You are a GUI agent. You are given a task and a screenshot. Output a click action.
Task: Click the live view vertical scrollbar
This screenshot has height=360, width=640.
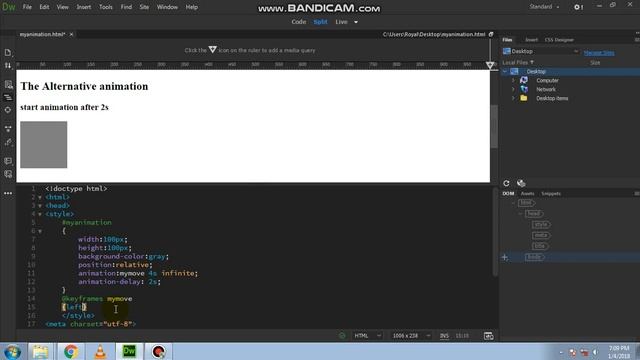(x=494, y=127)
